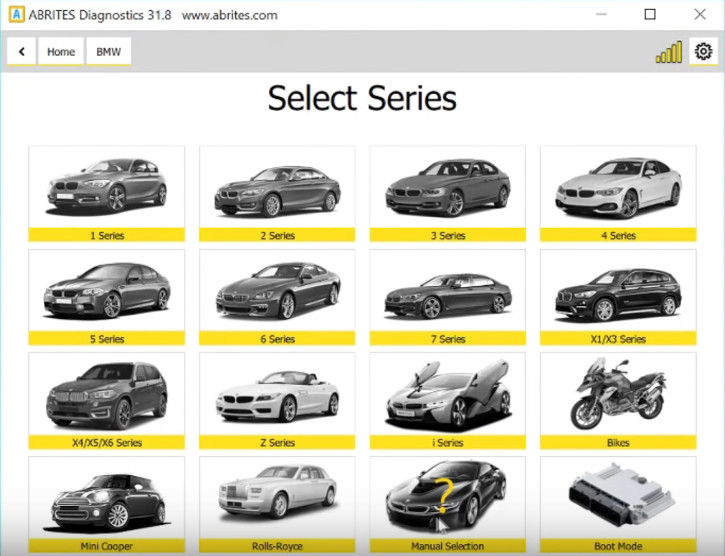Check the yellow signal strength bars
Screen dimensions: 725x556
point(669,52)
